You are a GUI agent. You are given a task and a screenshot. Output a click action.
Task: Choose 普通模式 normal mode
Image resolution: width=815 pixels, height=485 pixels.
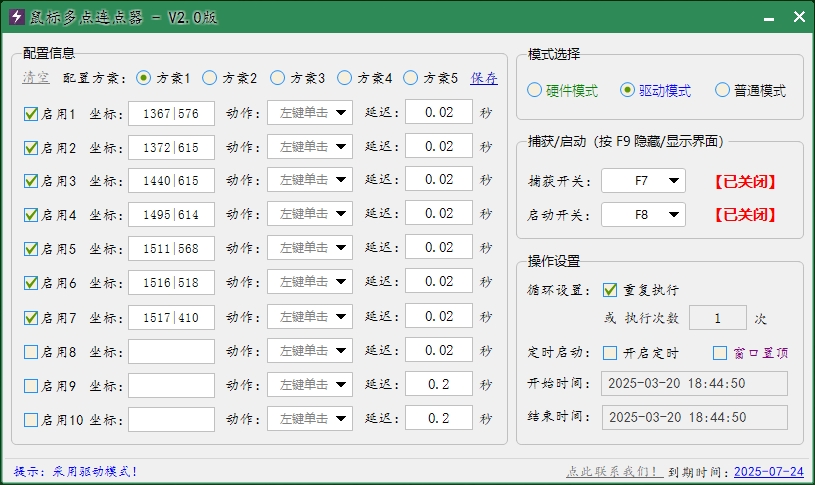coord(722,90)
